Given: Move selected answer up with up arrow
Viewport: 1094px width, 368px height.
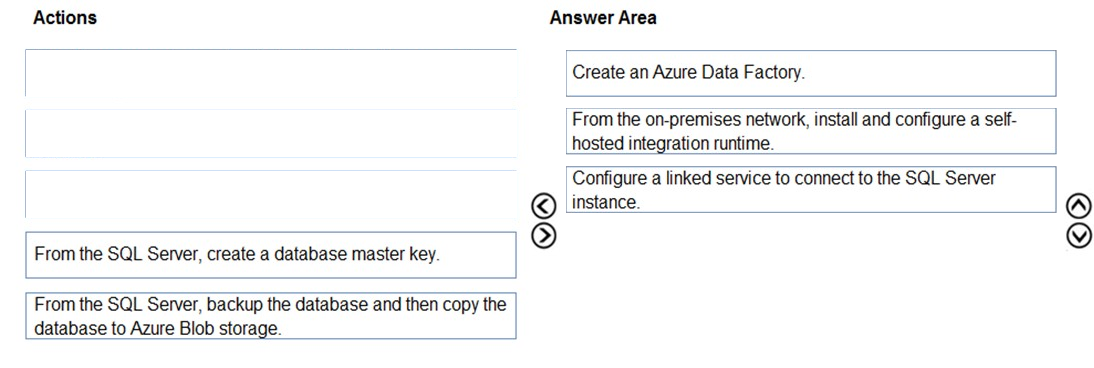Looking at the screenshot, I should [x=1079, y=206].
